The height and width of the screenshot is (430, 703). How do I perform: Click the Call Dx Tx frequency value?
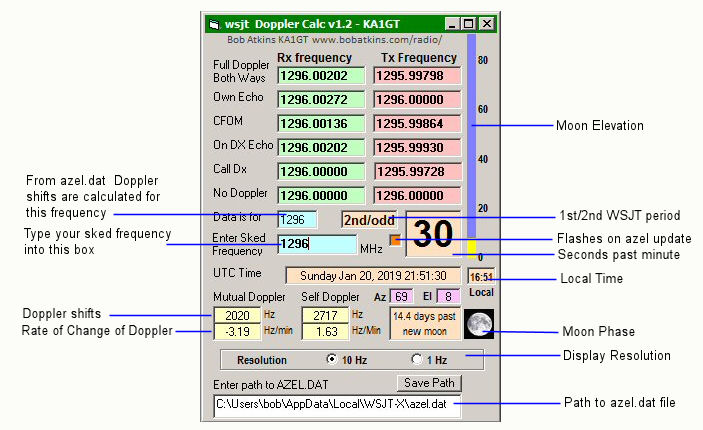tap(415, 171)
